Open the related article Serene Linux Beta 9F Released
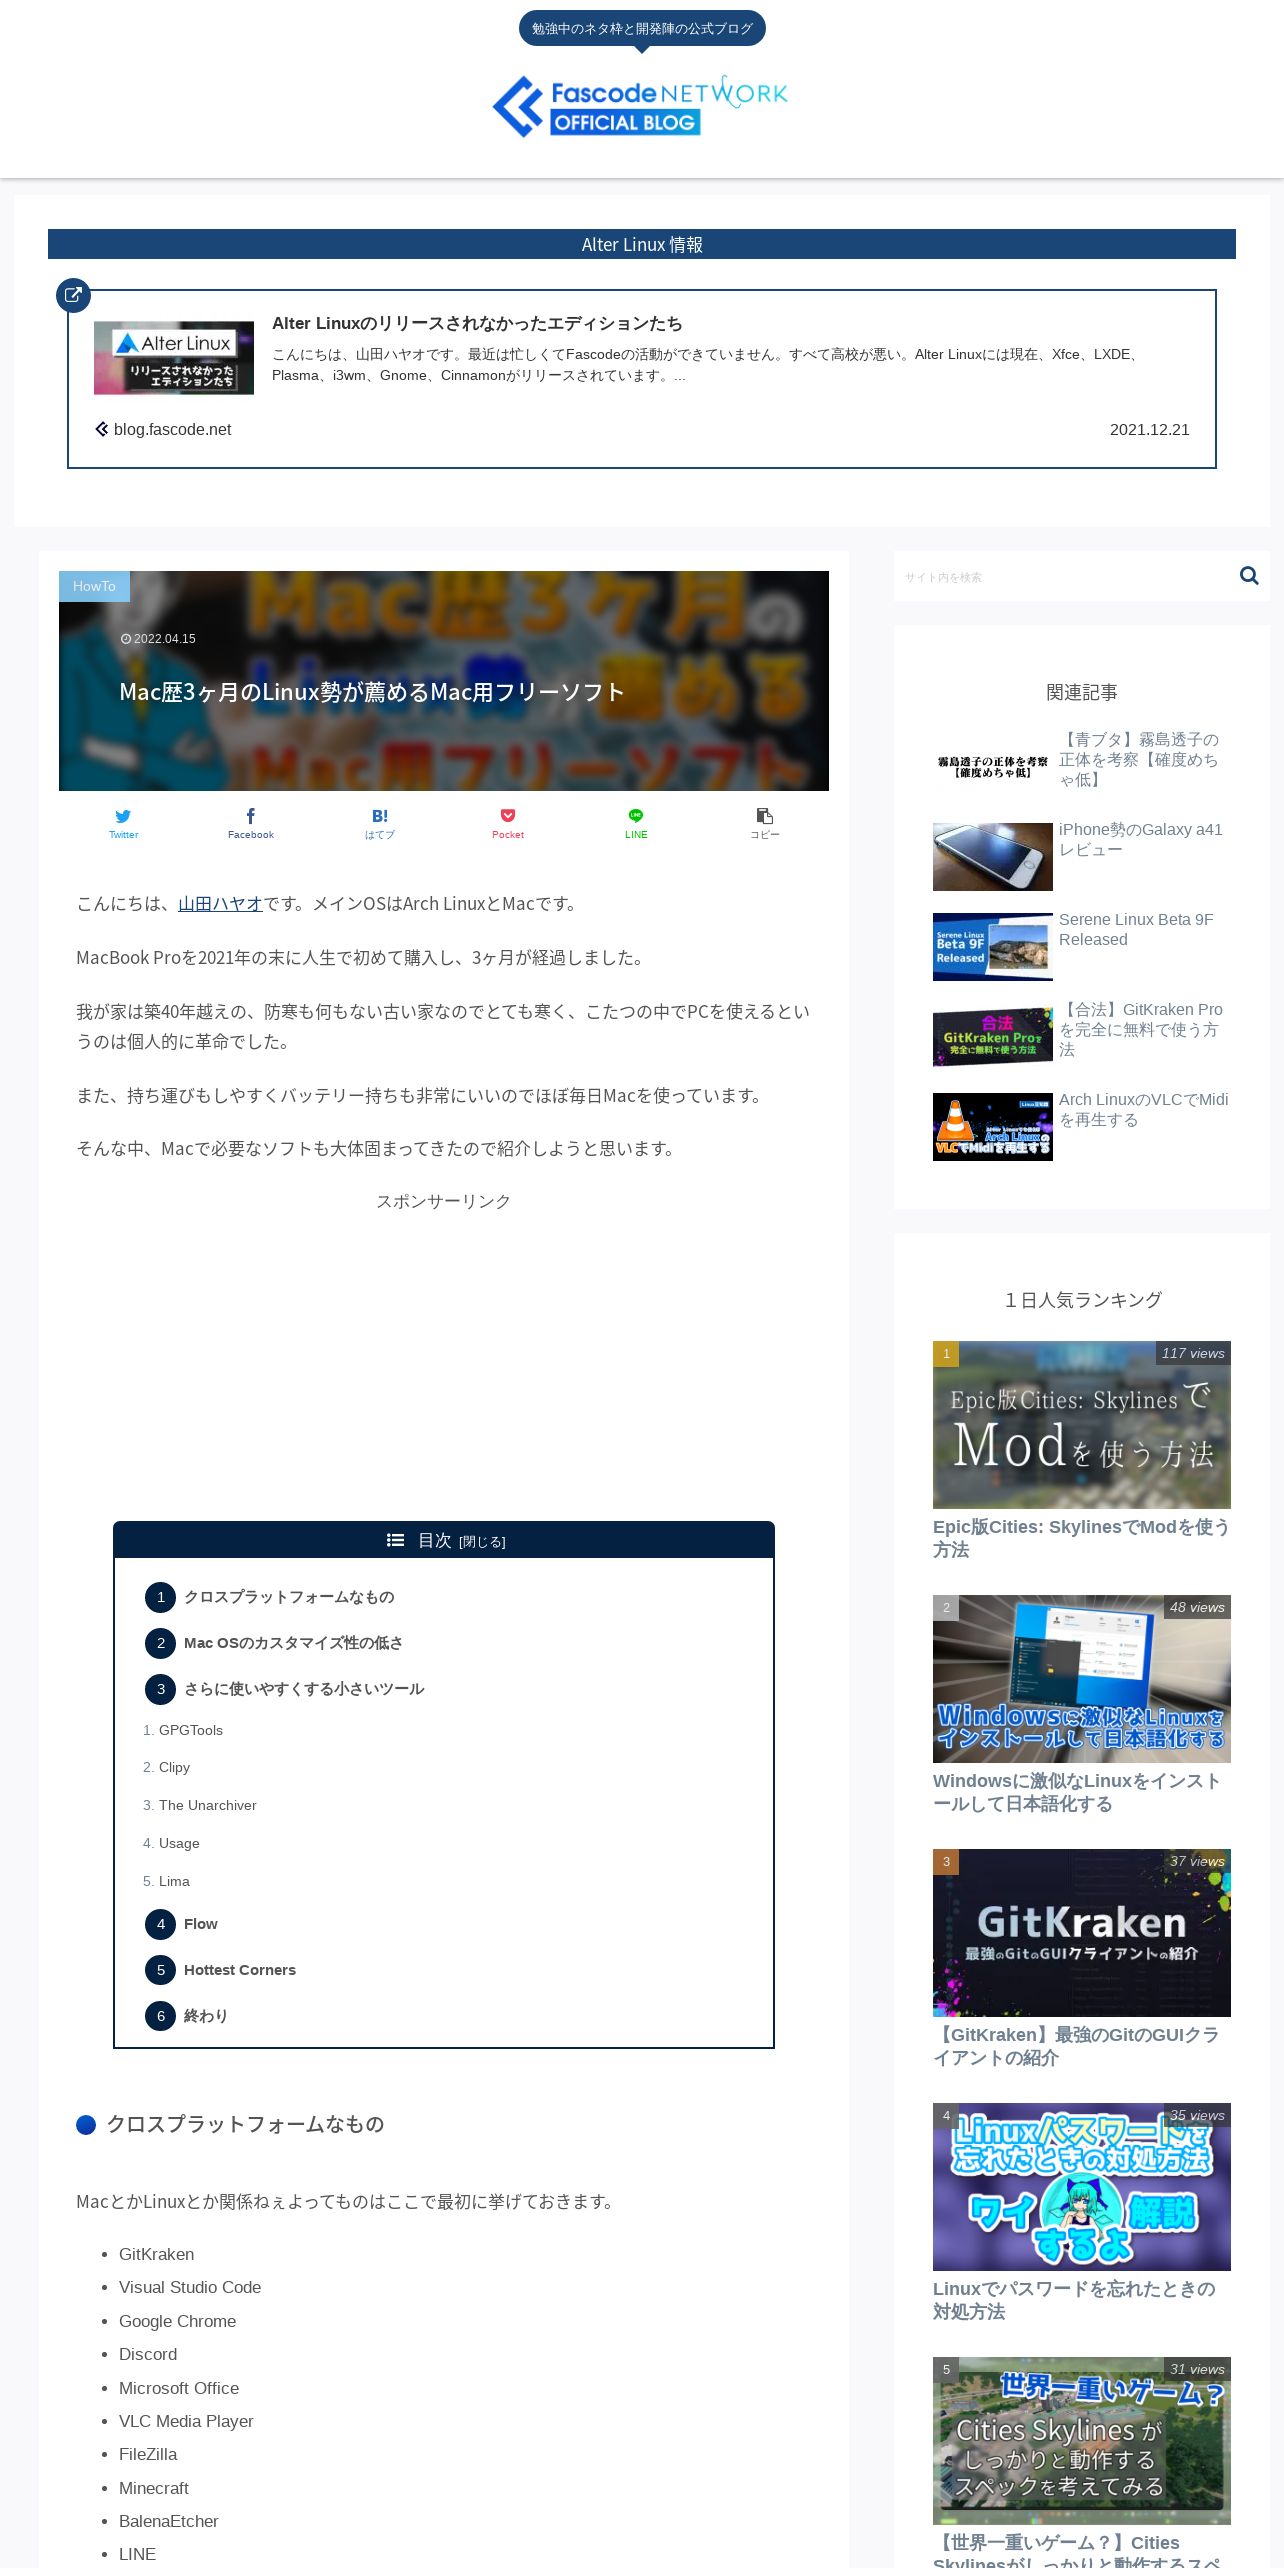1284x2568 pixels. point(1136,930)
